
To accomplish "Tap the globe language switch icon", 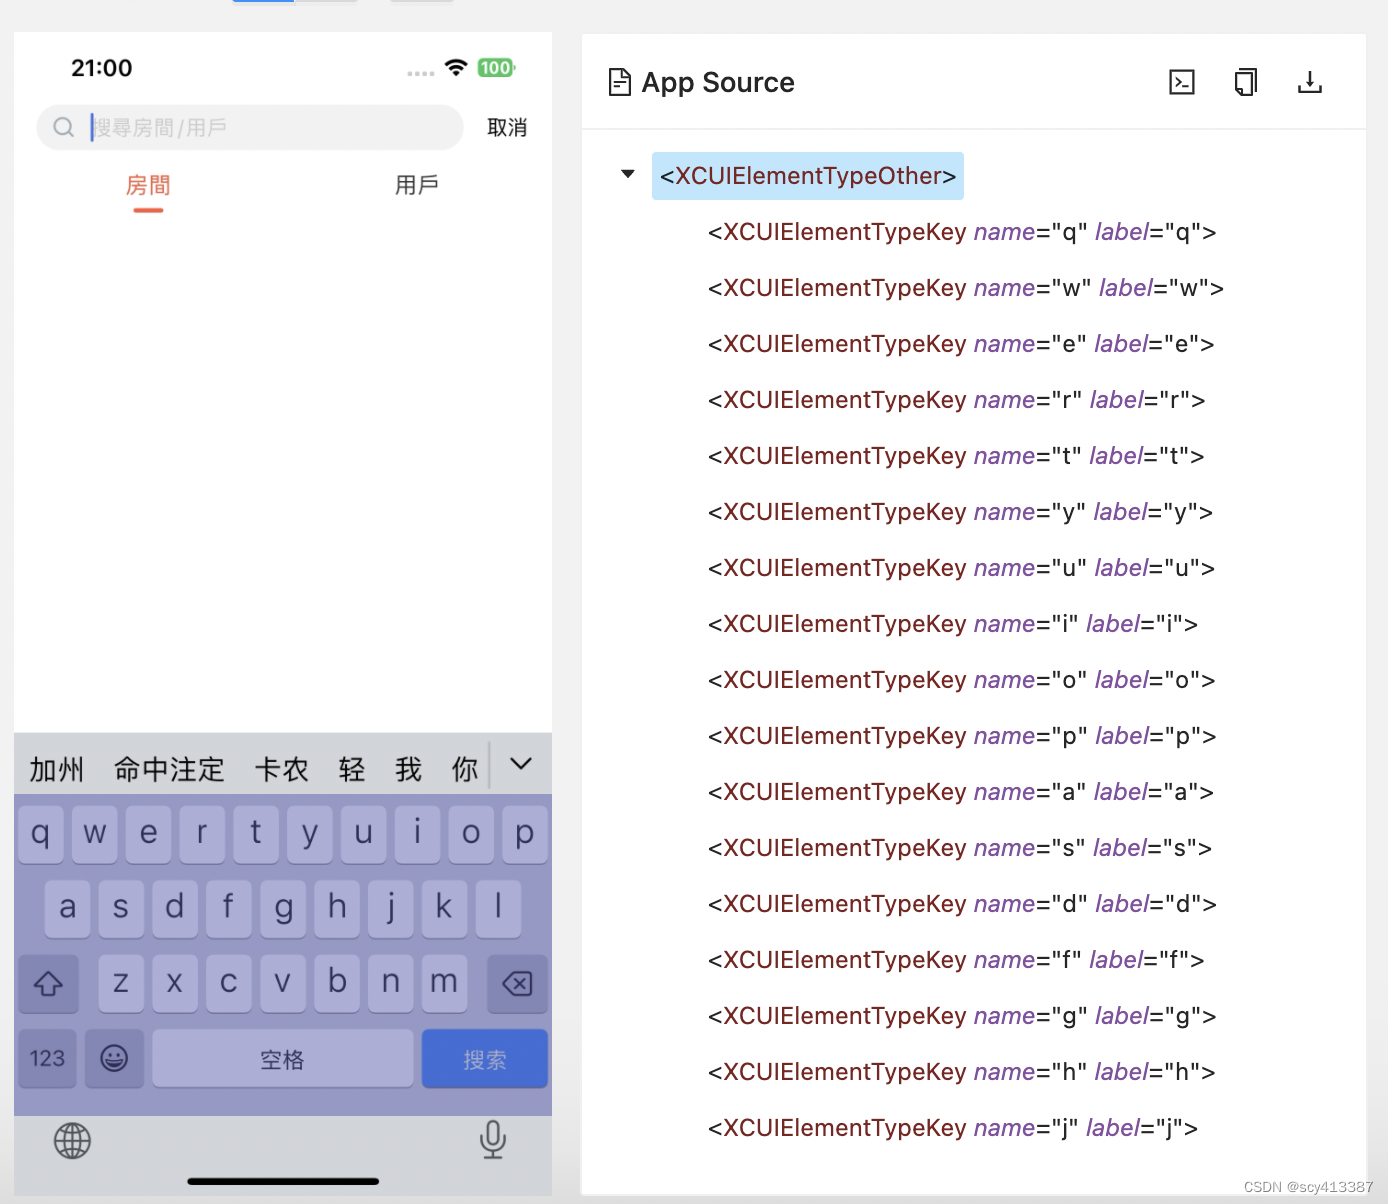I will 72,1140.
